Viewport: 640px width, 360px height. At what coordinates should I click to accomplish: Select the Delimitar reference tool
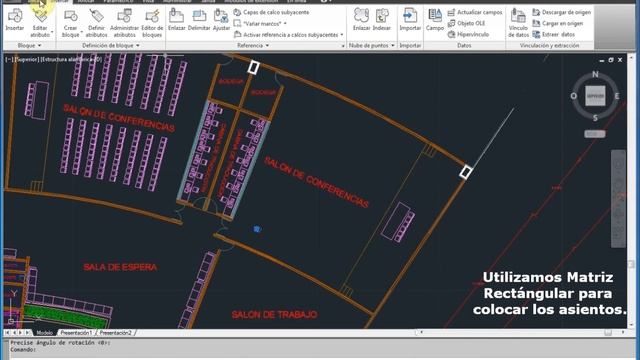(199, 16)
